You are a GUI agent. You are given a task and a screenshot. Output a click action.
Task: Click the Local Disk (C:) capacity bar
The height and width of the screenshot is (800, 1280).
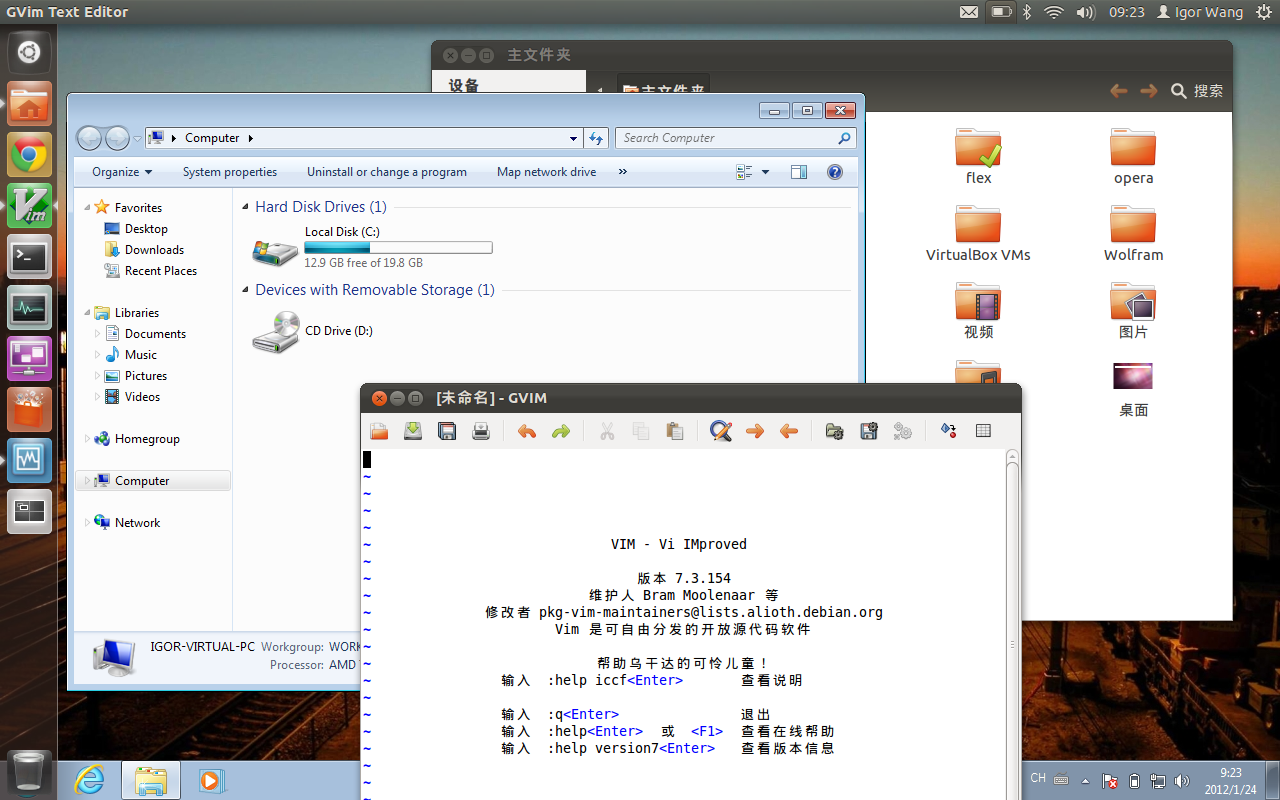tap(398, 247)
